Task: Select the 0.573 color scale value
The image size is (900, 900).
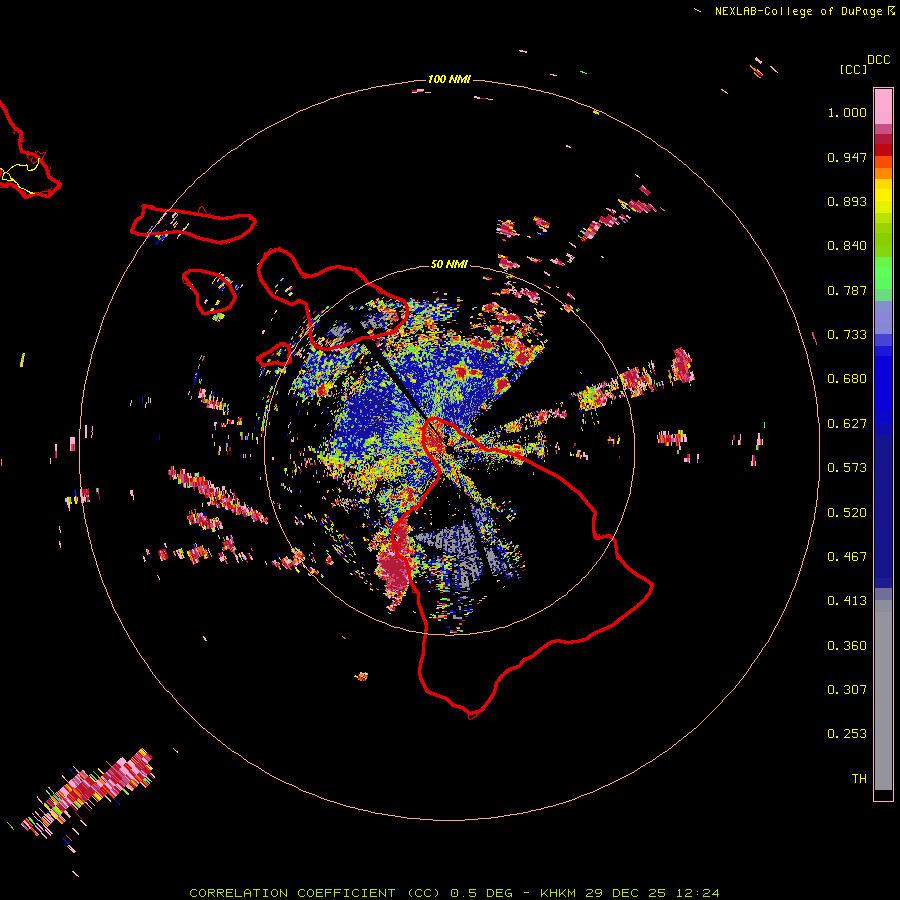Action: point(847,468)
